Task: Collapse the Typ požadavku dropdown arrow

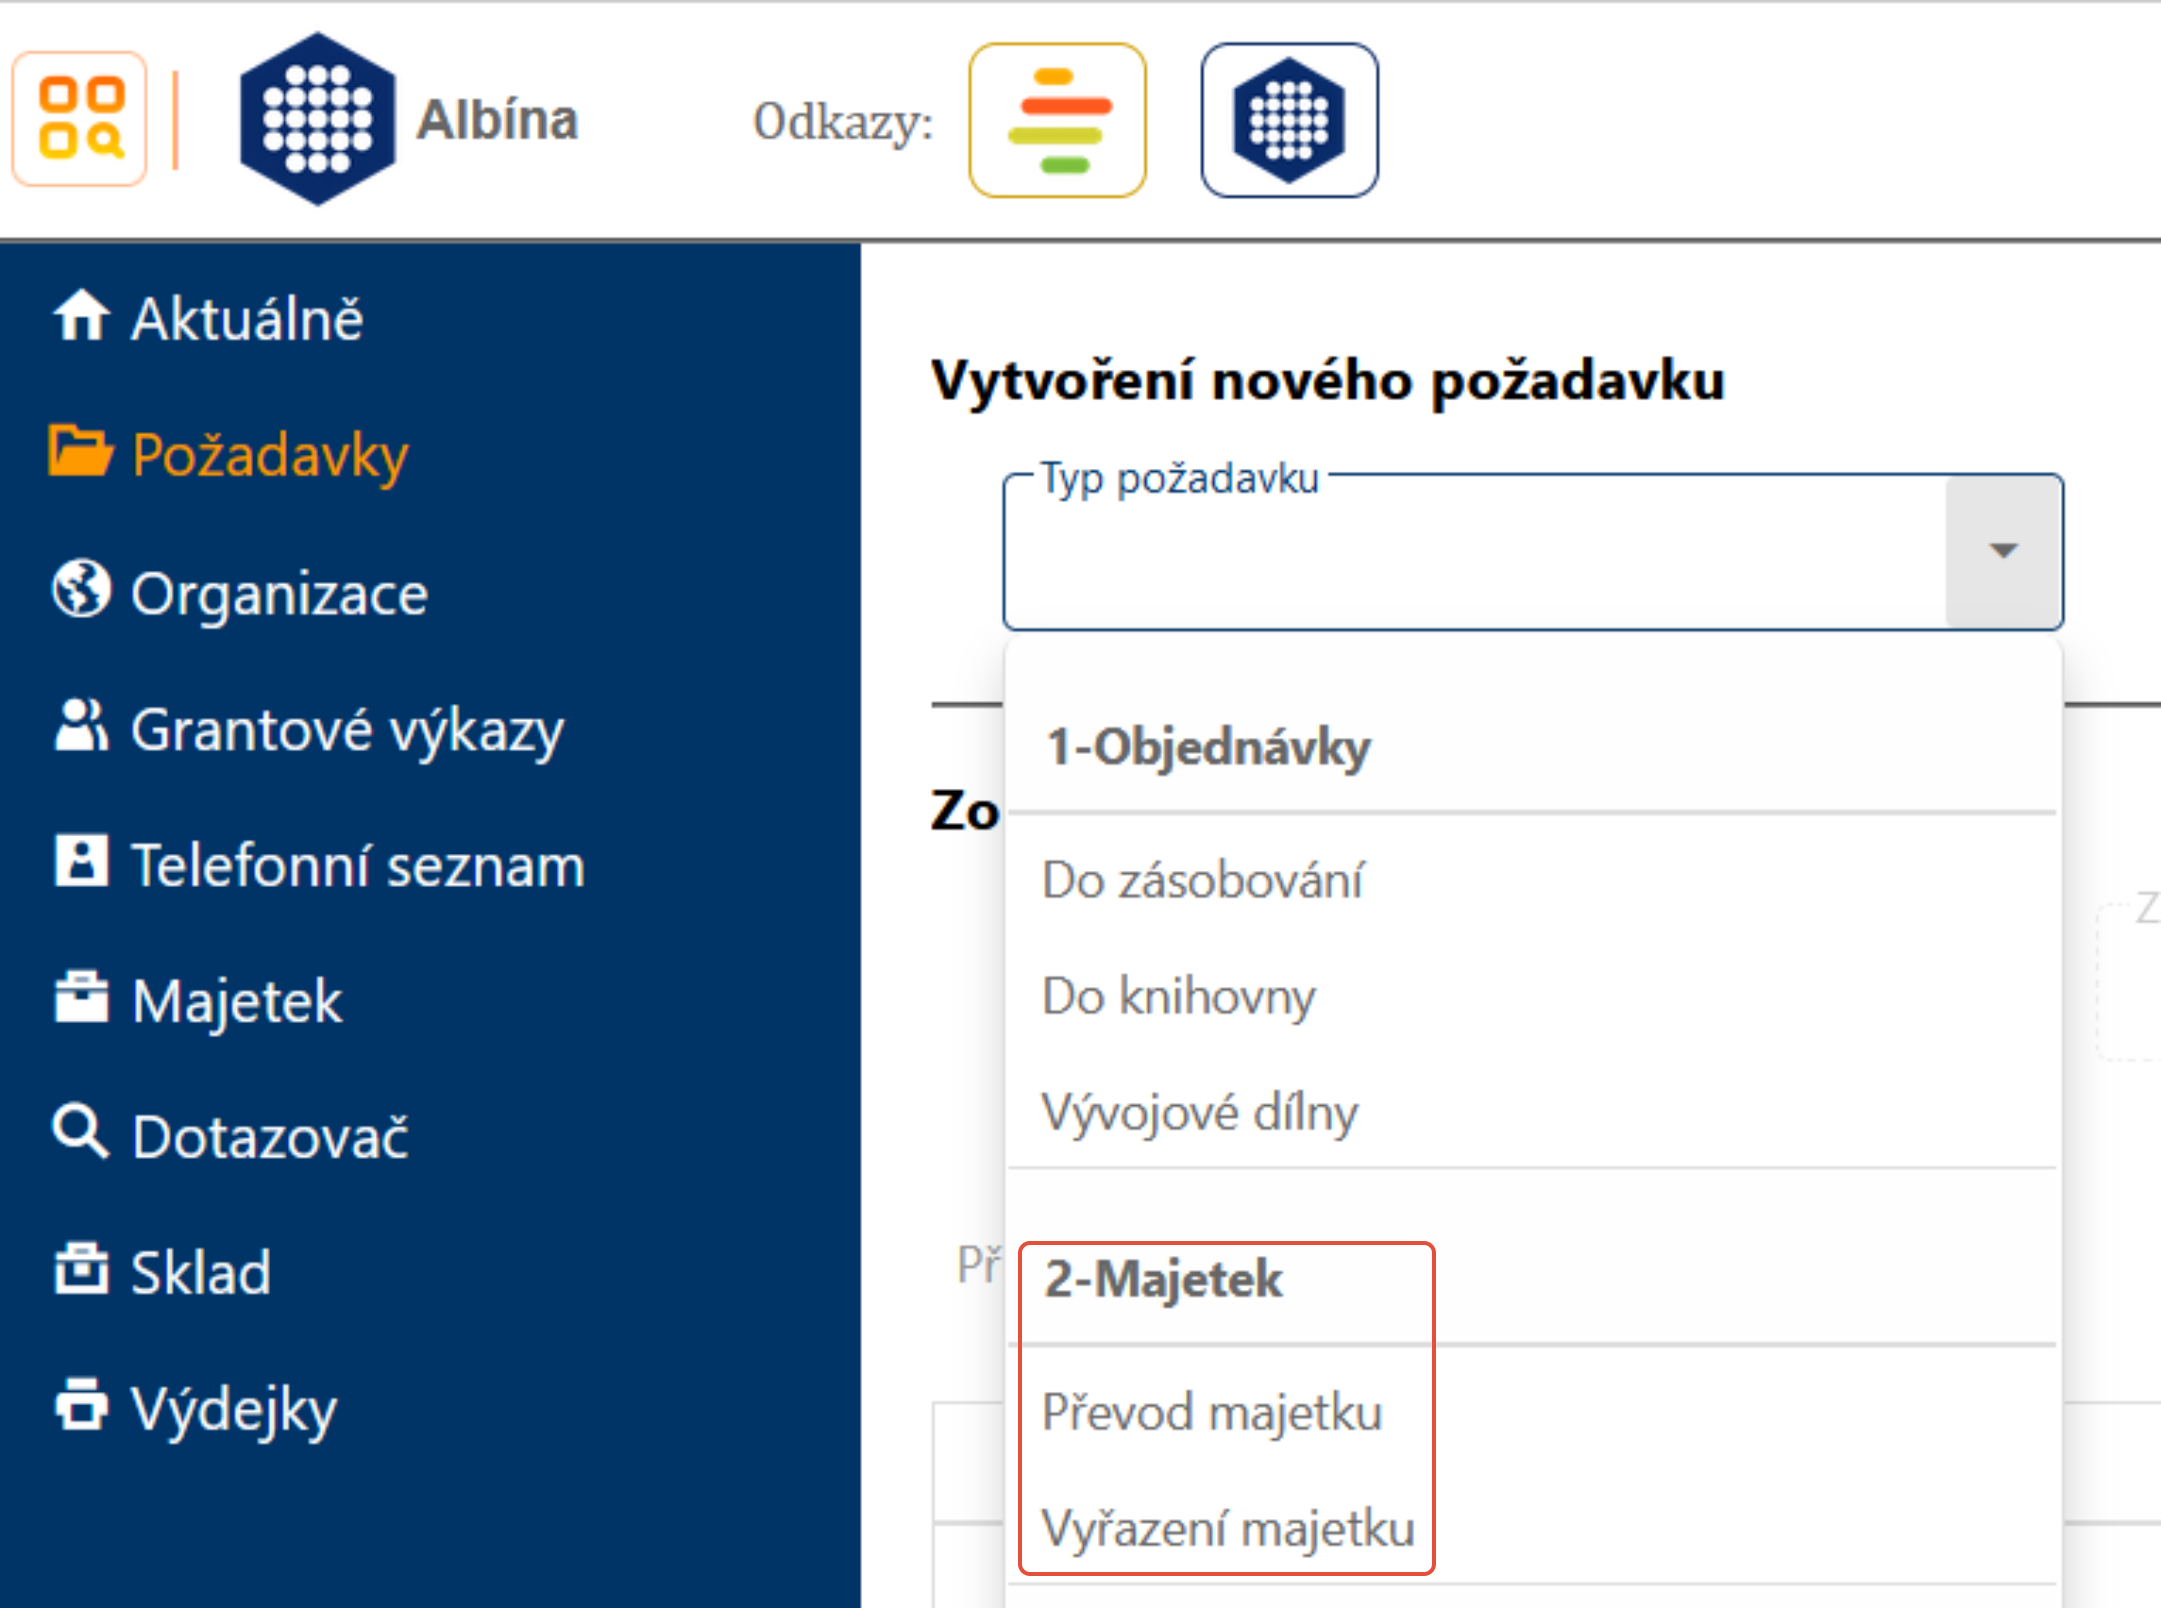Action: [x=2002, y=551]
